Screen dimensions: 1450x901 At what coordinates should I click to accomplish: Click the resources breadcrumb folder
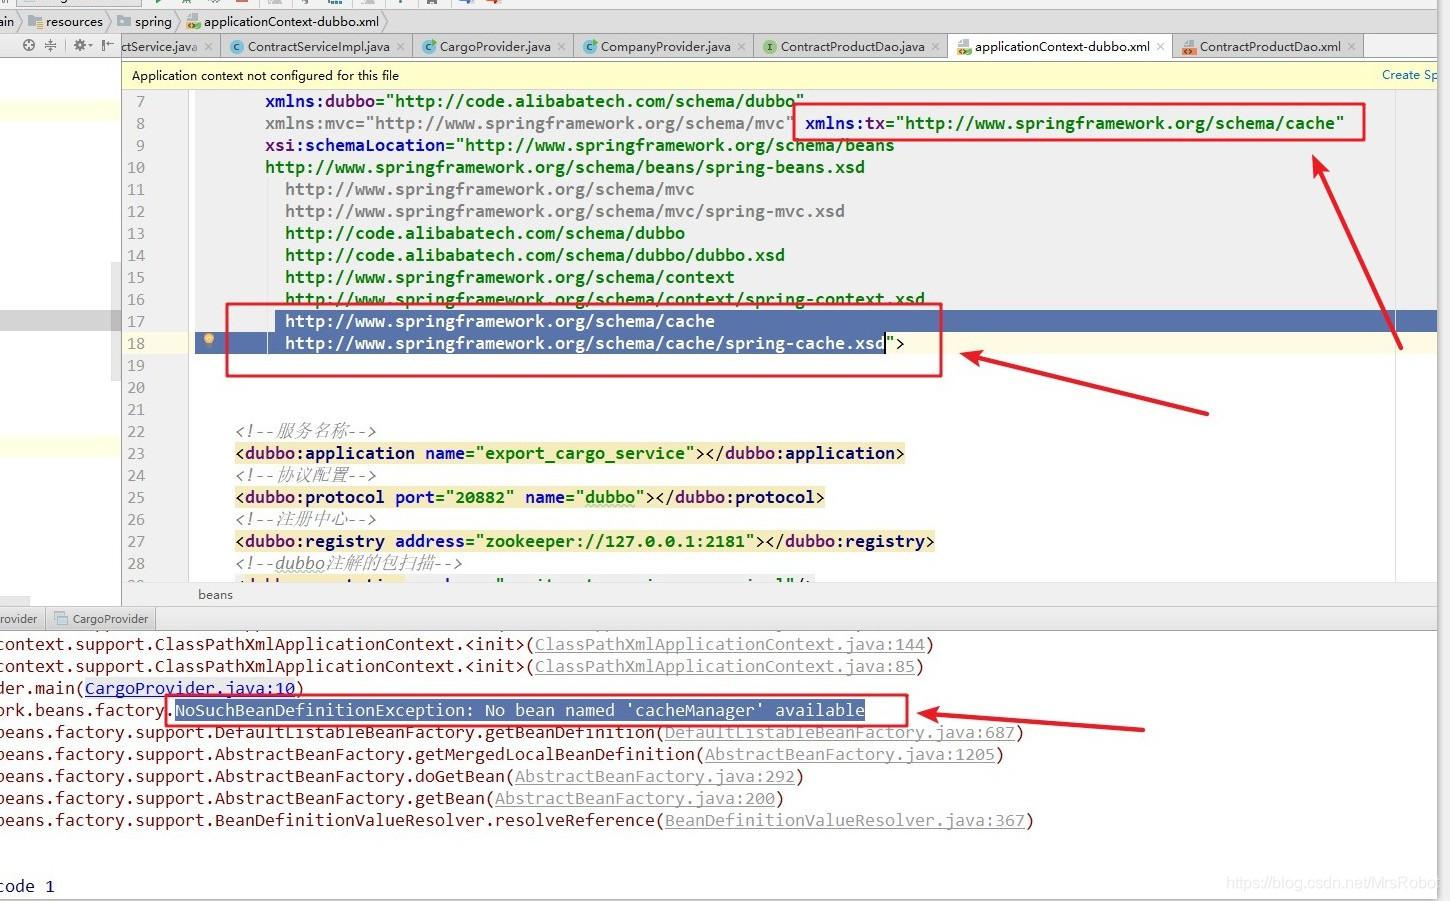65,21
